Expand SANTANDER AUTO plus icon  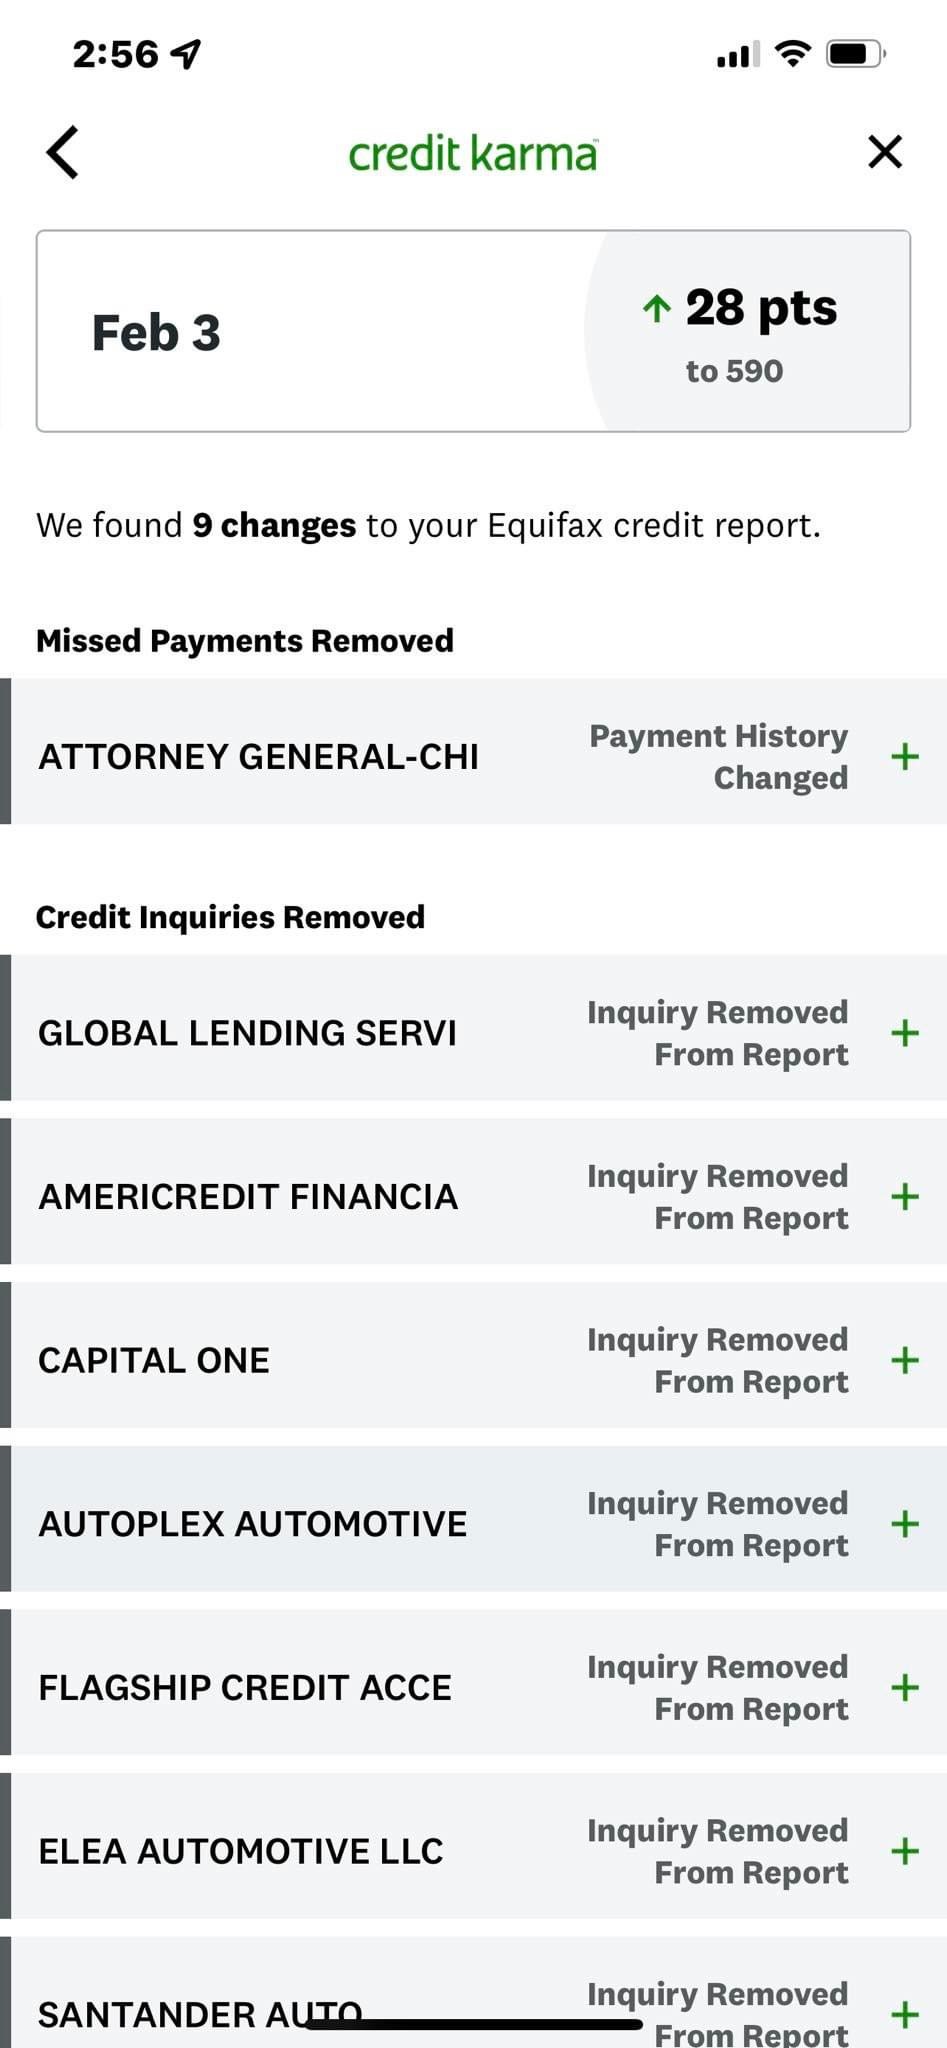point(905,2014)
